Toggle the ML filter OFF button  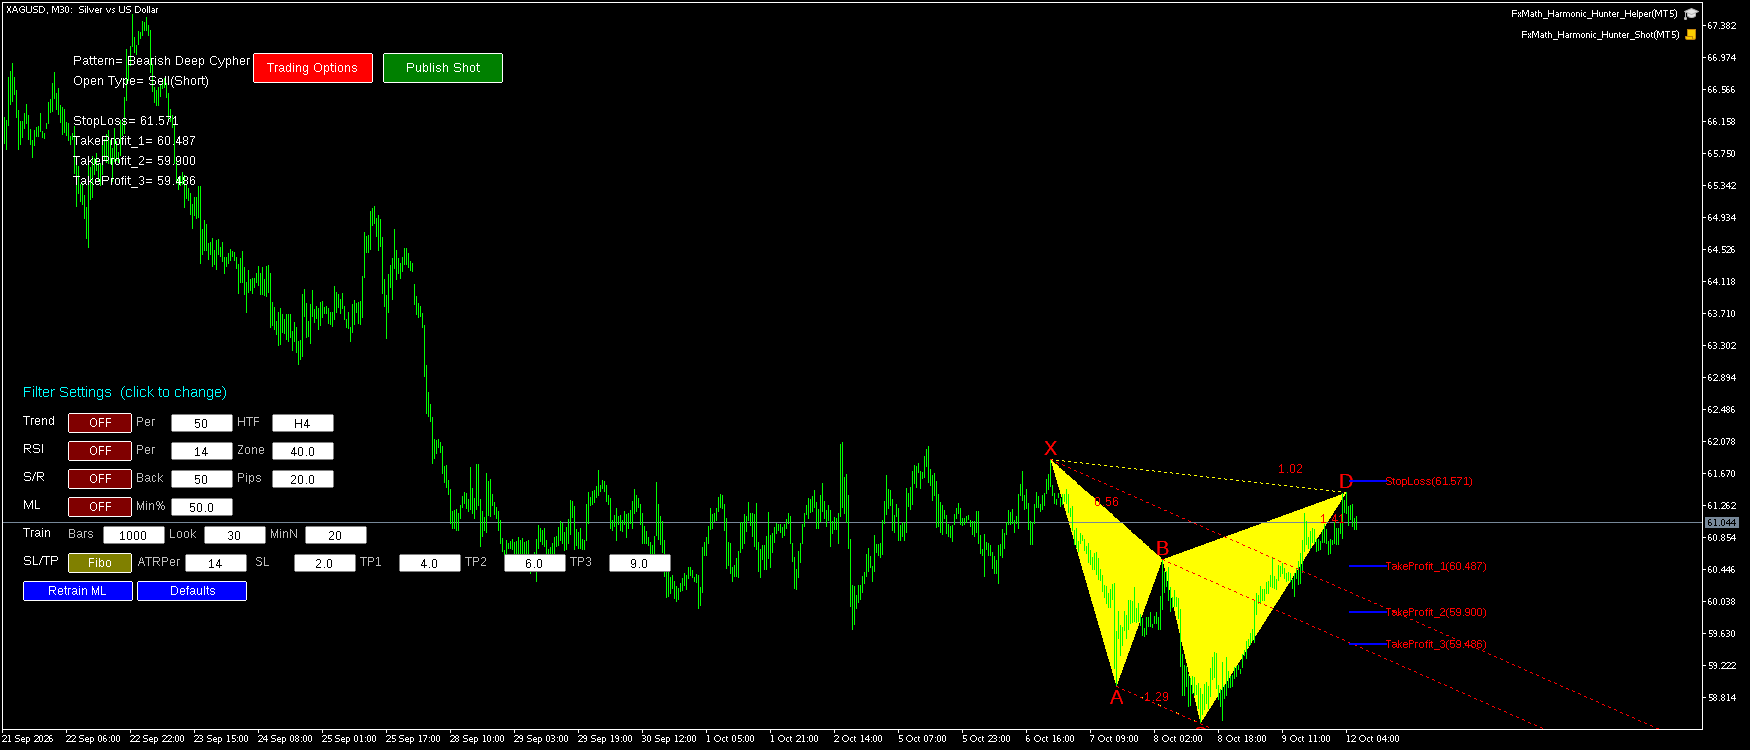click(x=100, y=507)
